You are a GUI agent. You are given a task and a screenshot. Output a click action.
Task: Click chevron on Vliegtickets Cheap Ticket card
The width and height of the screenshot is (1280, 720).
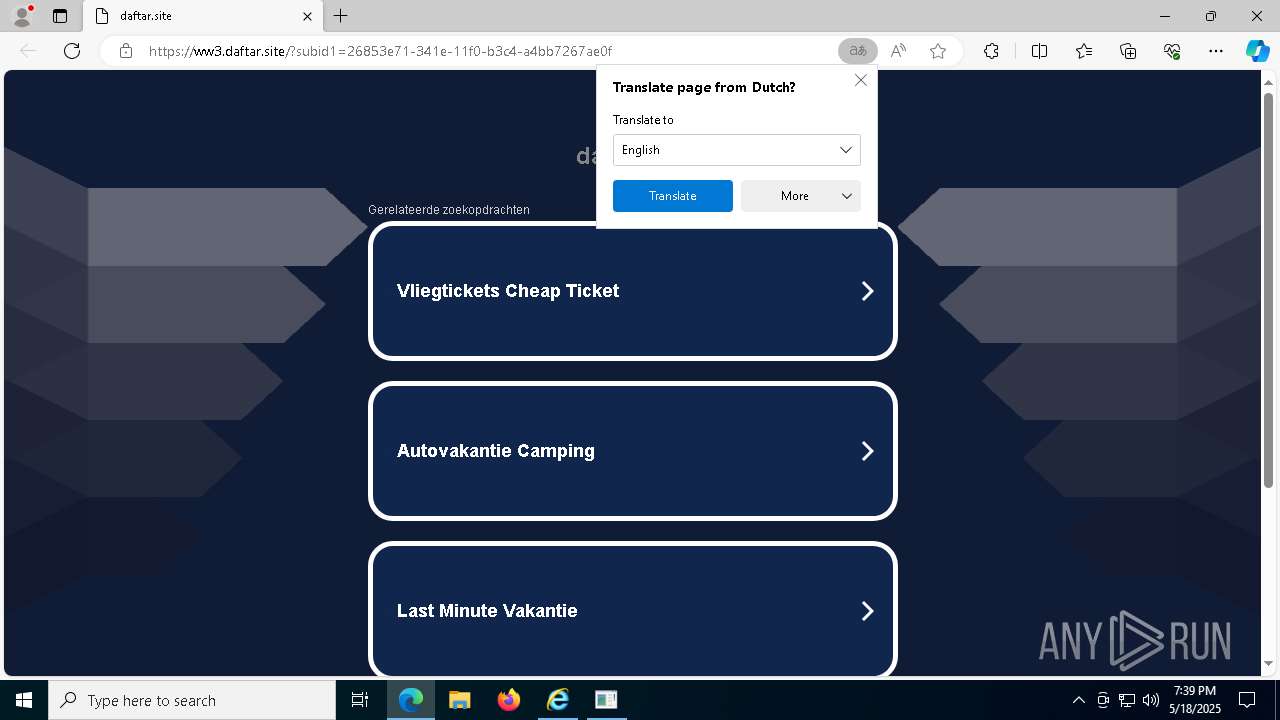867,291
